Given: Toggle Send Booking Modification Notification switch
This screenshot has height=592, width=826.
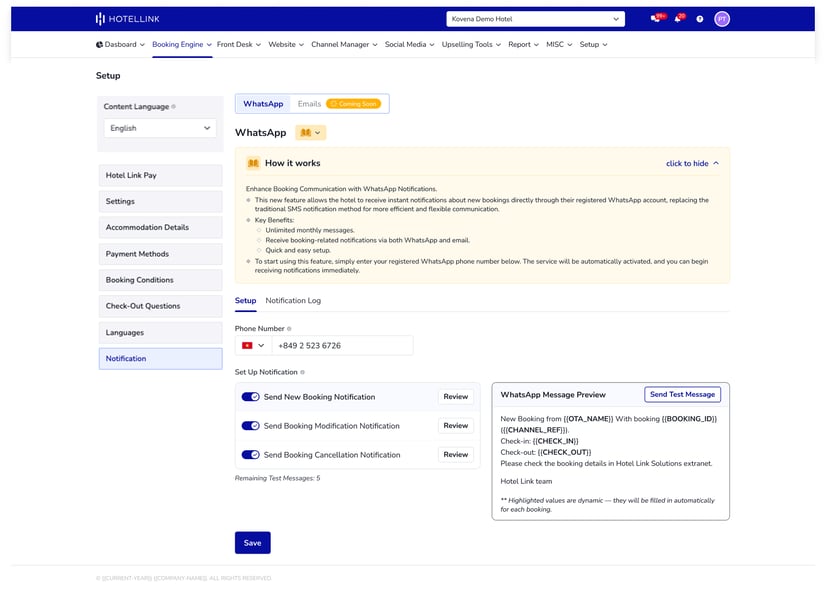Looking at the screenshot, I should click(x=250, y=426).
